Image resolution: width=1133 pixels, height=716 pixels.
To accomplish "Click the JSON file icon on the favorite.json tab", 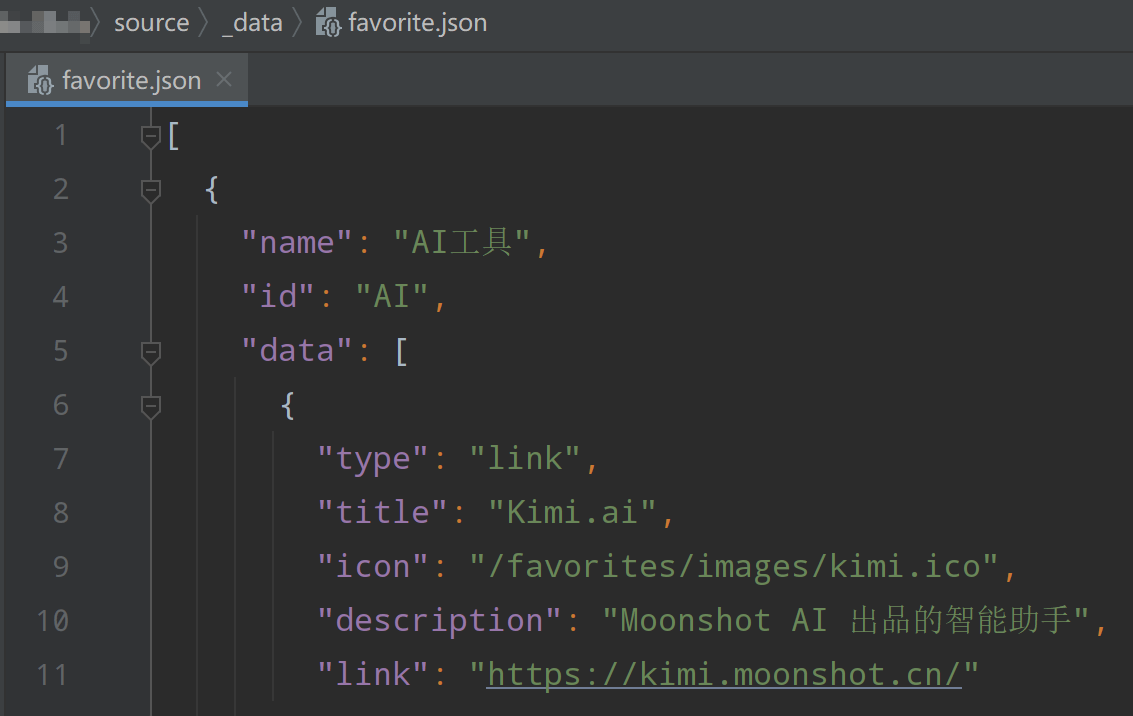I will (x=40, y=80).
